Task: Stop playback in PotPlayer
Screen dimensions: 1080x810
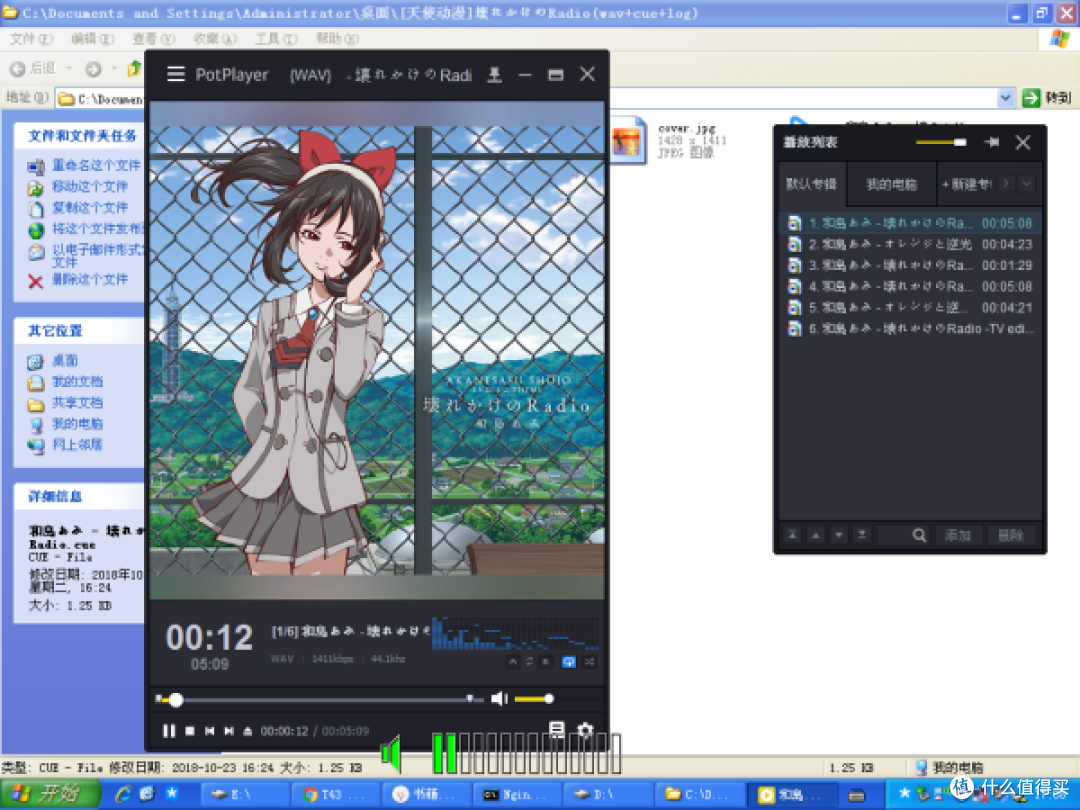Action: tap(189, 731)
